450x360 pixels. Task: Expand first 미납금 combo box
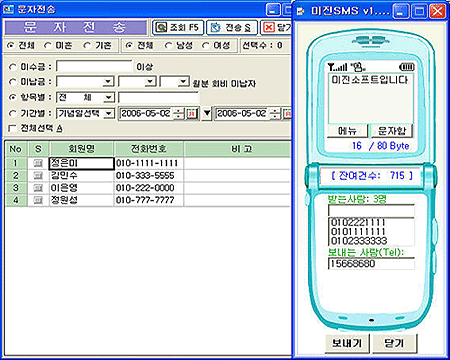[108, 82]
